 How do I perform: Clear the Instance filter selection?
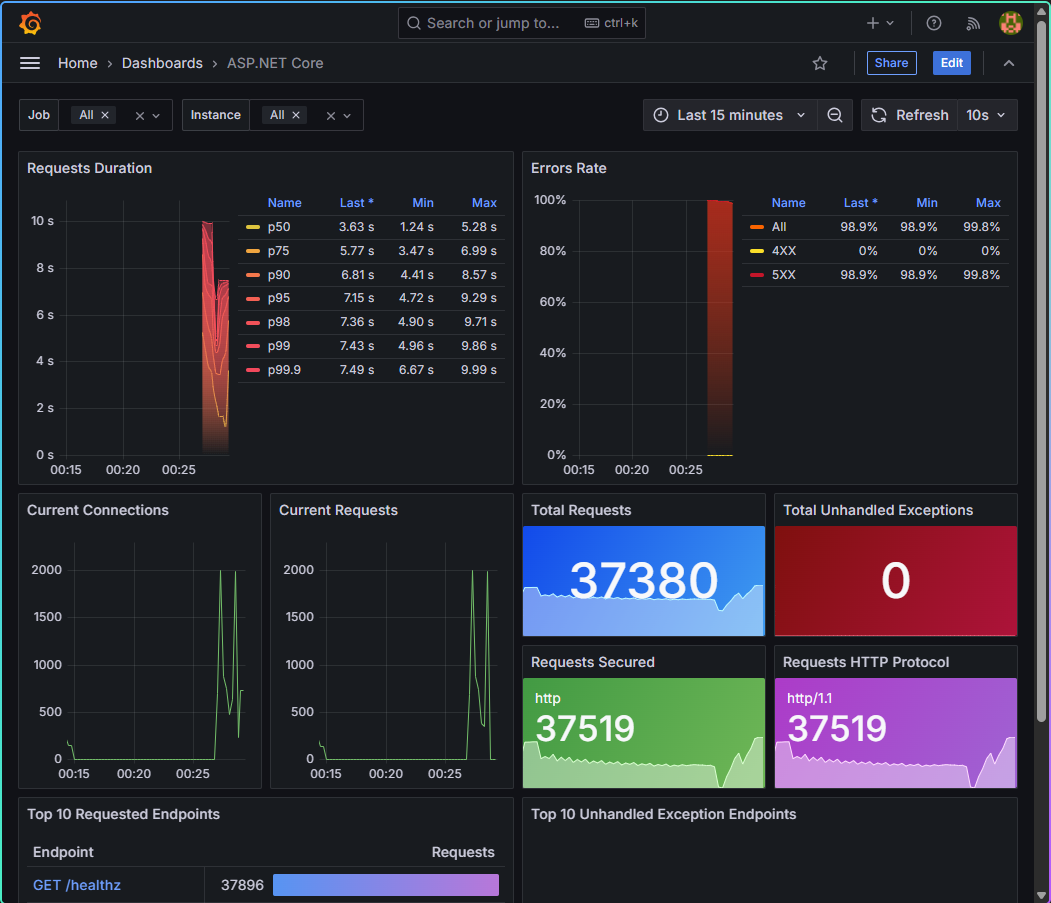330,115
